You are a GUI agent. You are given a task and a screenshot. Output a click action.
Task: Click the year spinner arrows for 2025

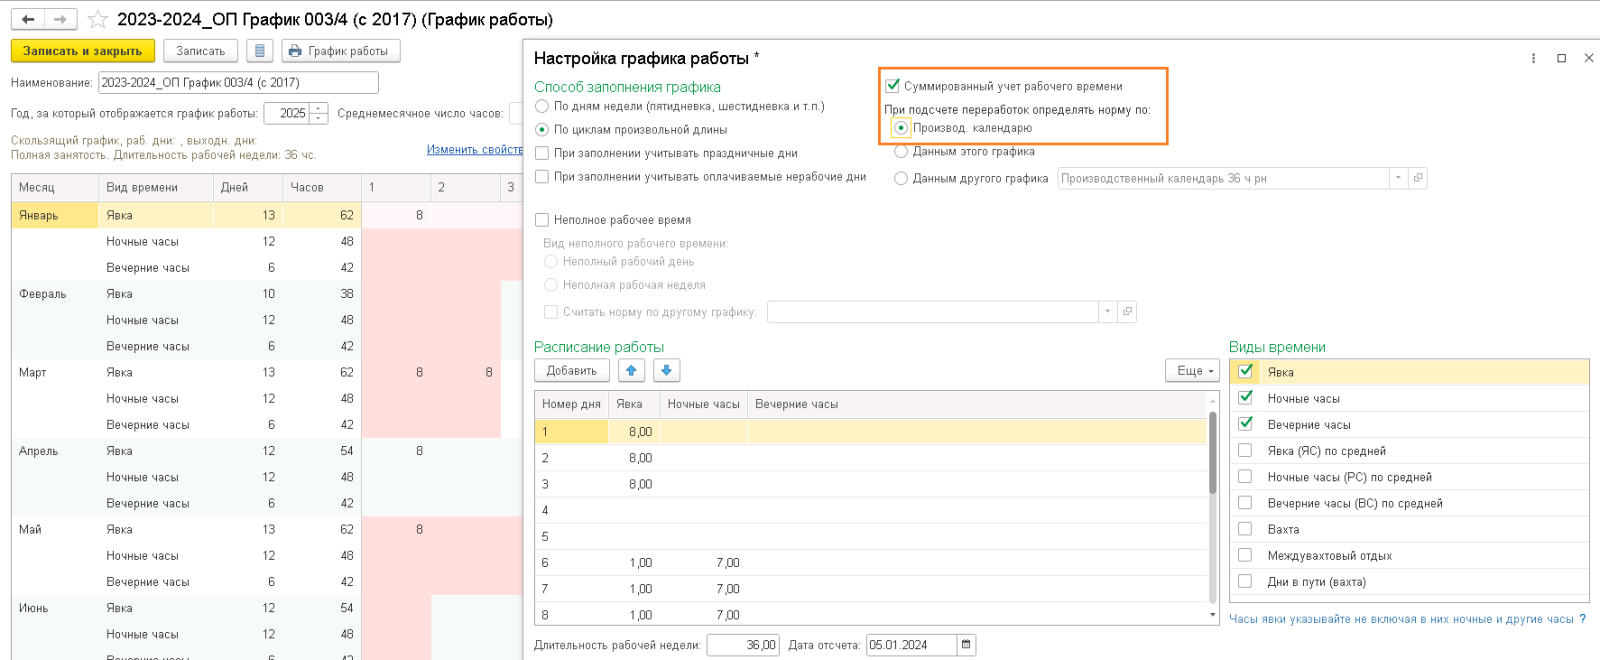[x=319, y=113]
